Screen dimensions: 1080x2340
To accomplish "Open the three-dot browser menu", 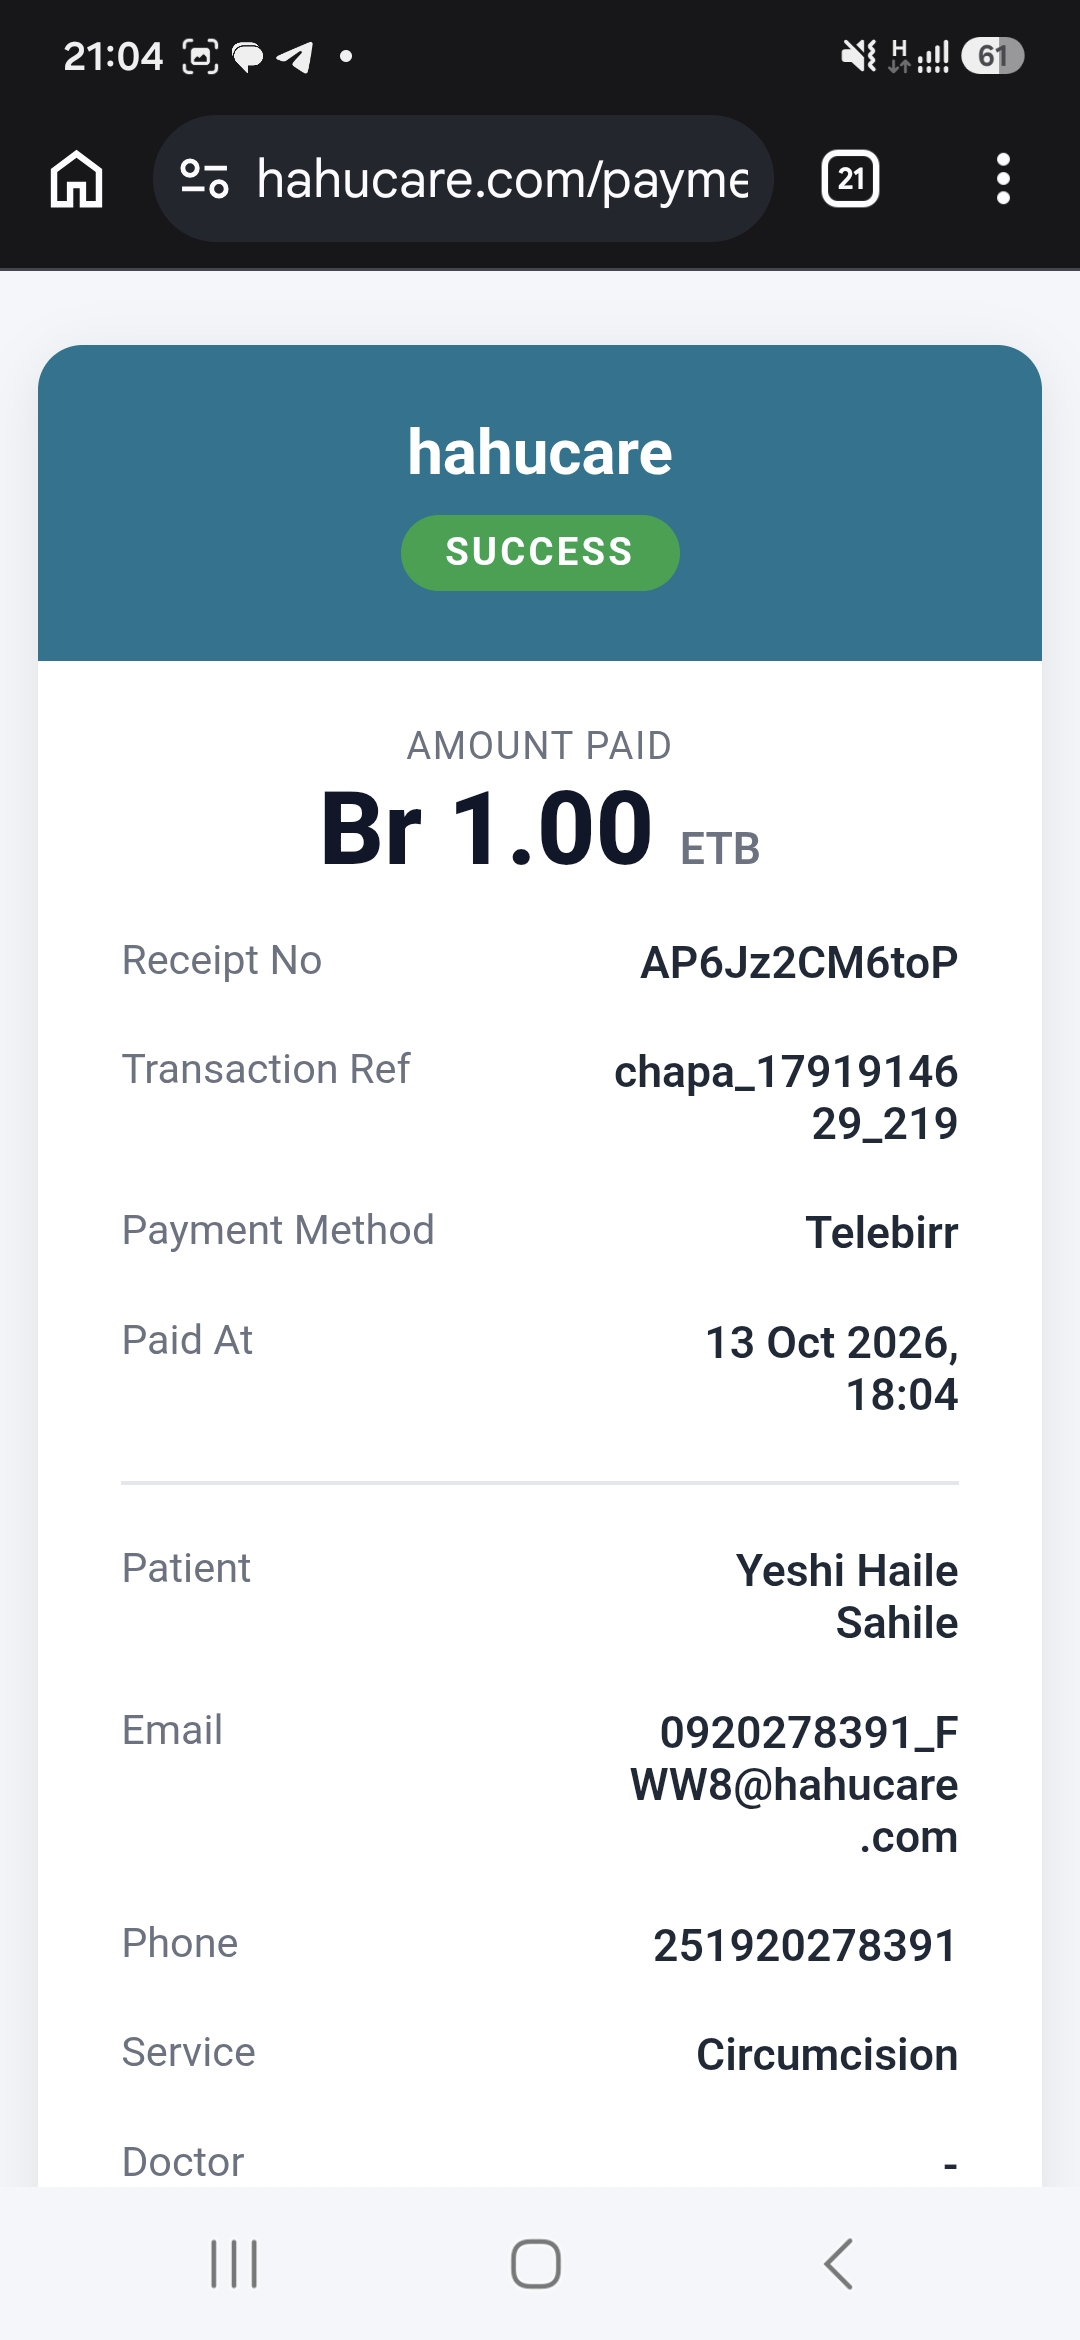I will coord(1003,179).
